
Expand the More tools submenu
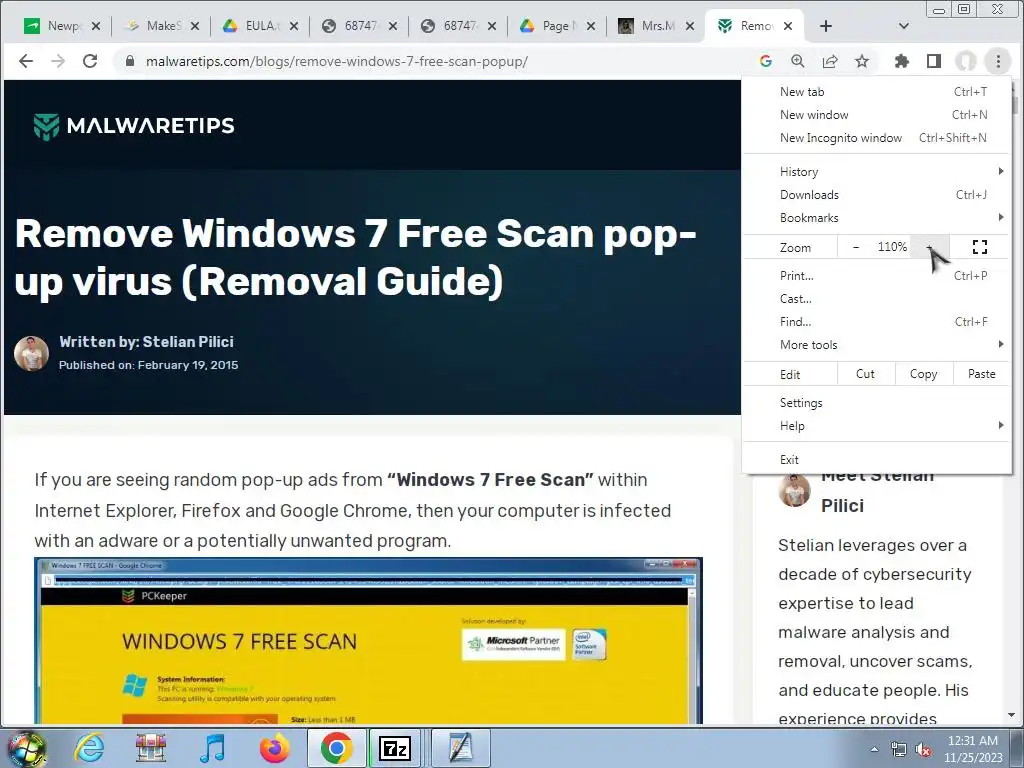[x=876, y=345]
